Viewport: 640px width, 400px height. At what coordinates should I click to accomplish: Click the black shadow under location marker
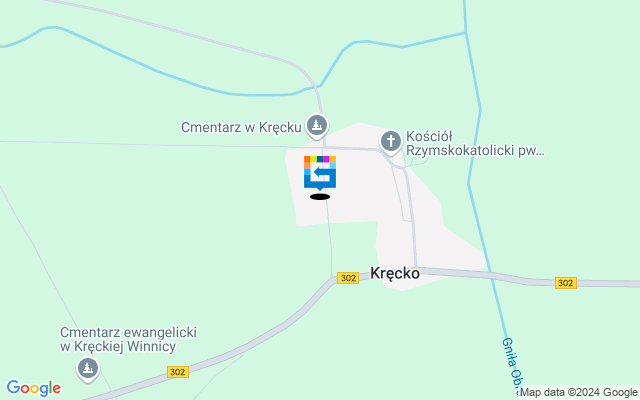pyautogui.click(x=320, y=197)
